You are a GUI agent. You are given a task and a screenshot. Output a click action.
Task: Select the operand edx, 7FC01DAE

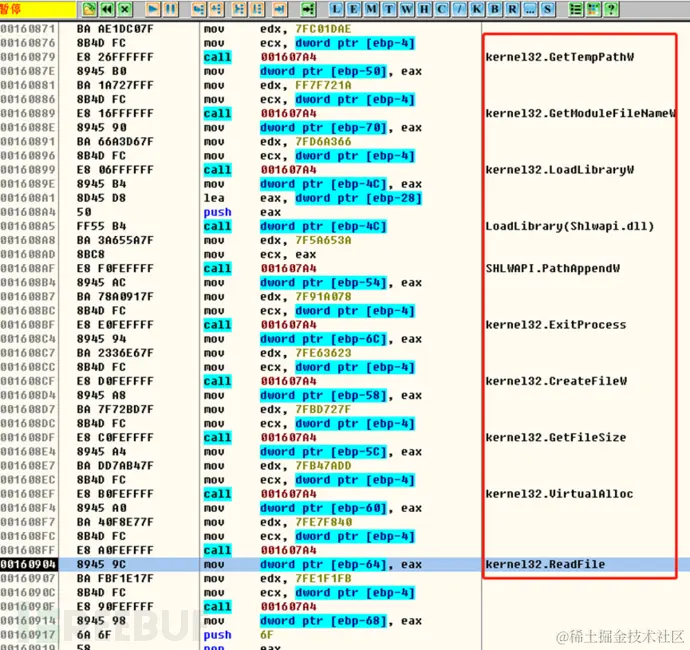coord(305,29)
